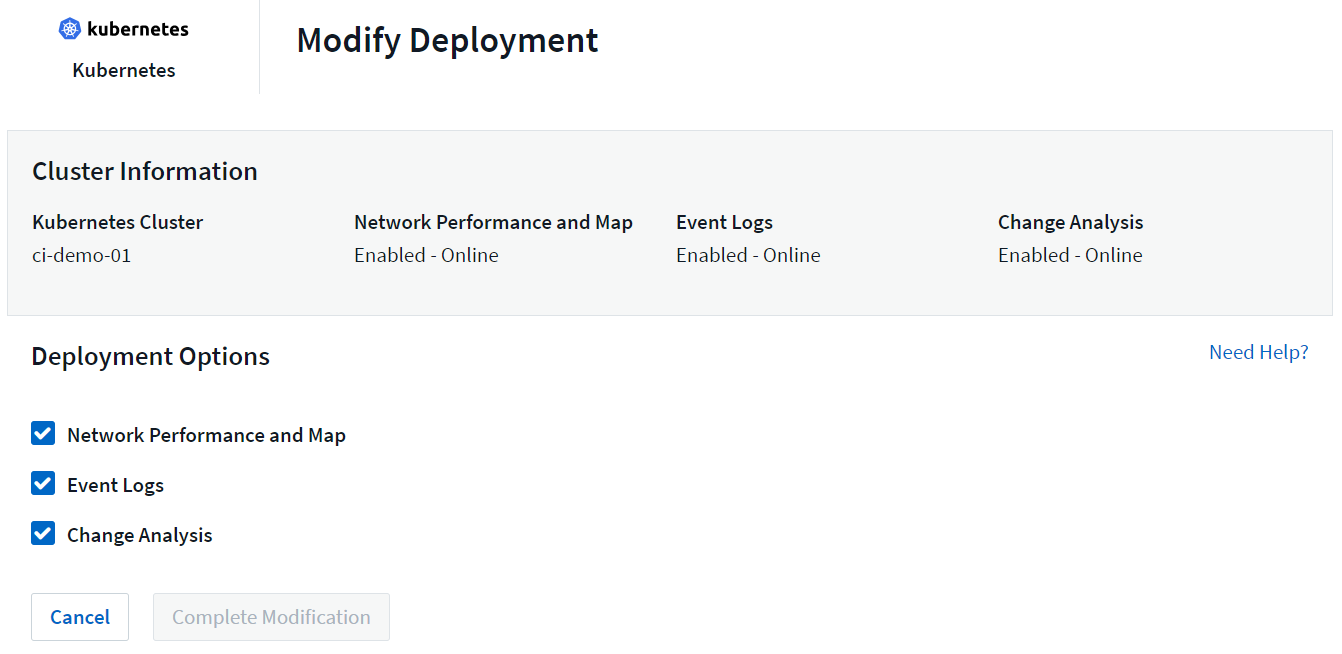Select the ci-demo-01 cluster name text
Screen dimensions: 1342x654
point(82,255)
